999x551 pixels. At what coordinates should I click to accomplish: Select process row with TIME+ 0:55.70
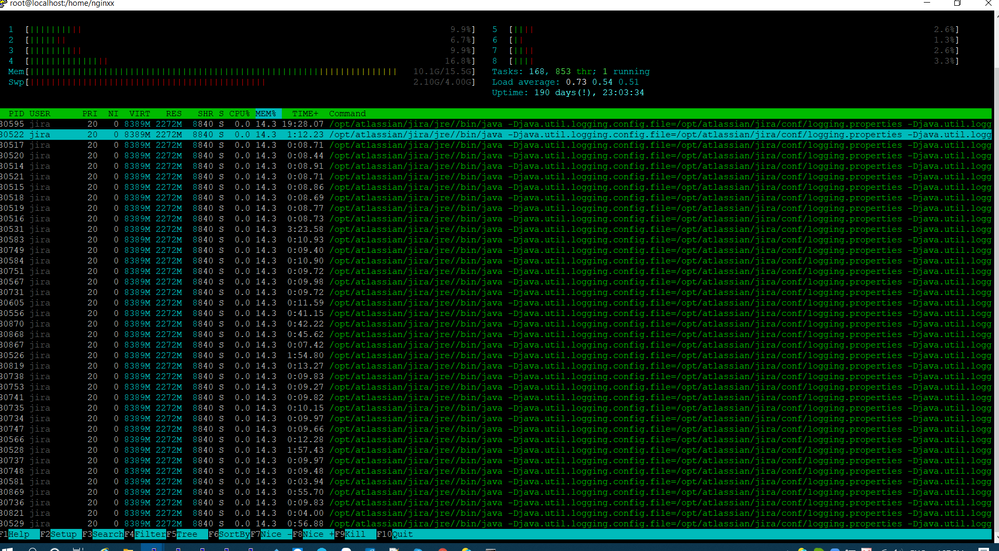496,492
